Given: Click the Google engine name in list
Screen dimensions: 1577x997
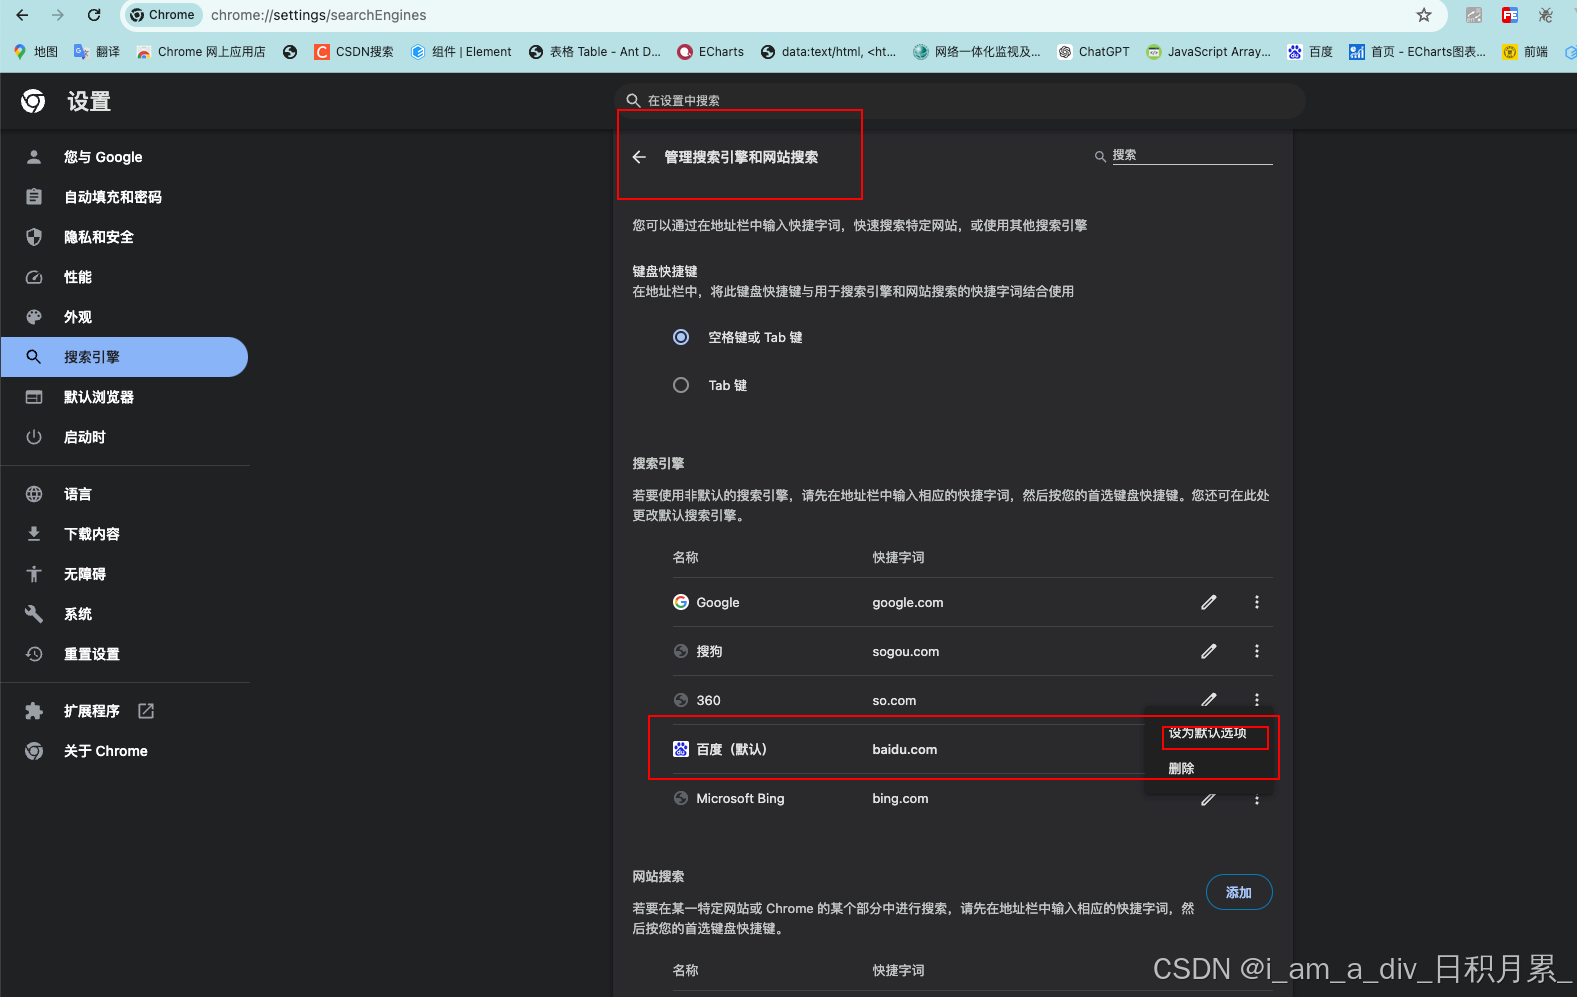Looking at the screenshot, I should [718, 602].
